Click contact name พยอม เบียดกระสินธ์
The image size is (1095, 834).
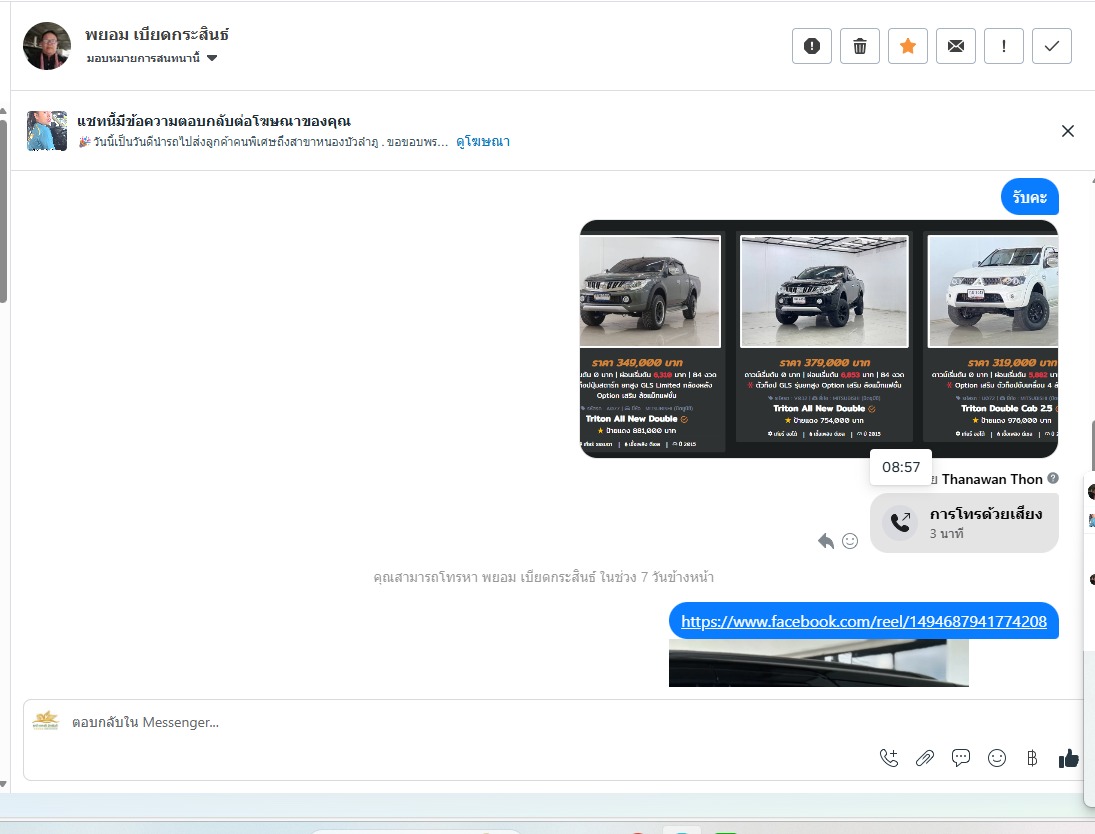[x=157, y=34]
